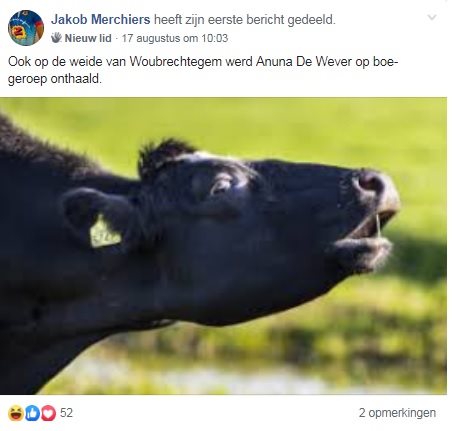Screen dimensions: 452x431
Task: Click the waving hand new member icon
Action: click(56, 38)
